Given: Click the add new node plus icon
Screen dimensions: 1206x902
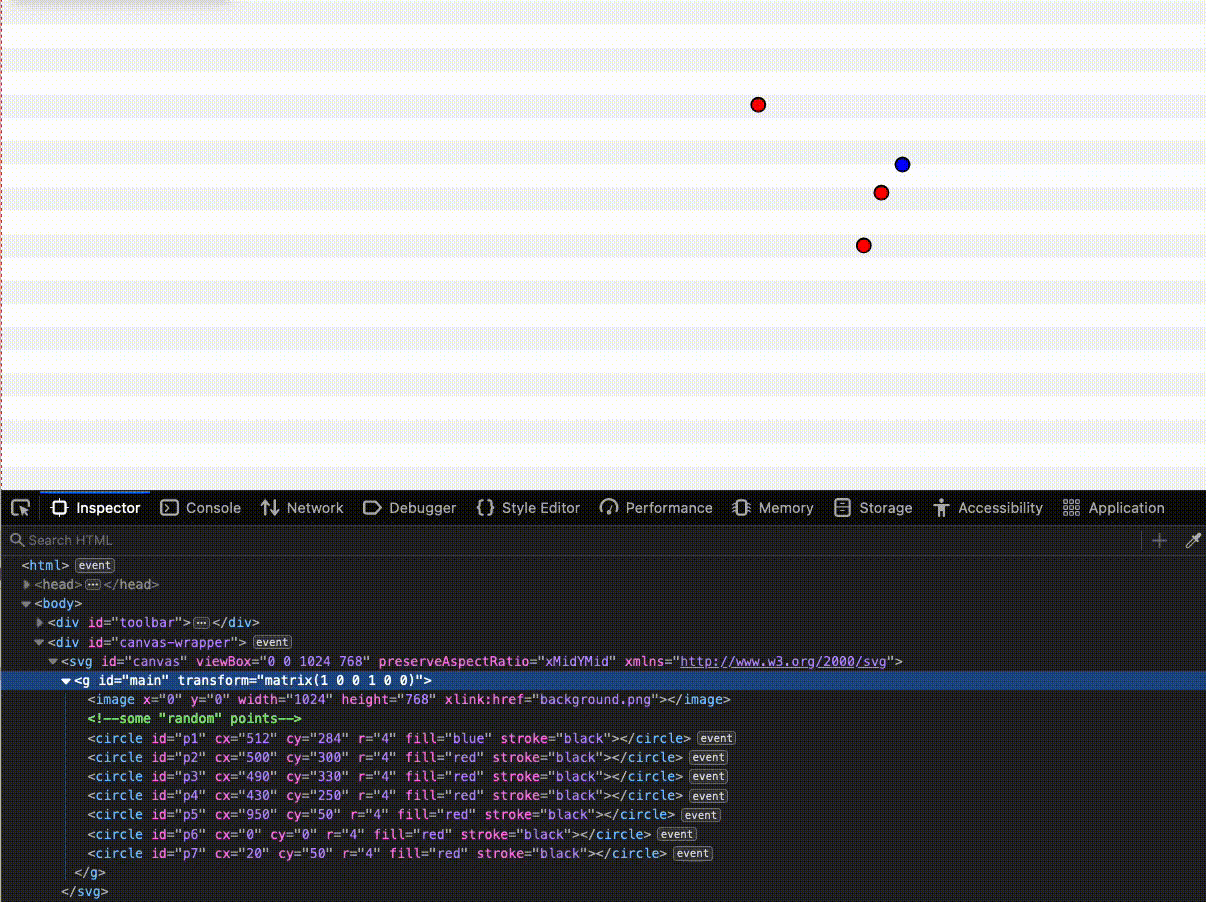Looking at the screenshot, I should click(x=1158, y=540).
